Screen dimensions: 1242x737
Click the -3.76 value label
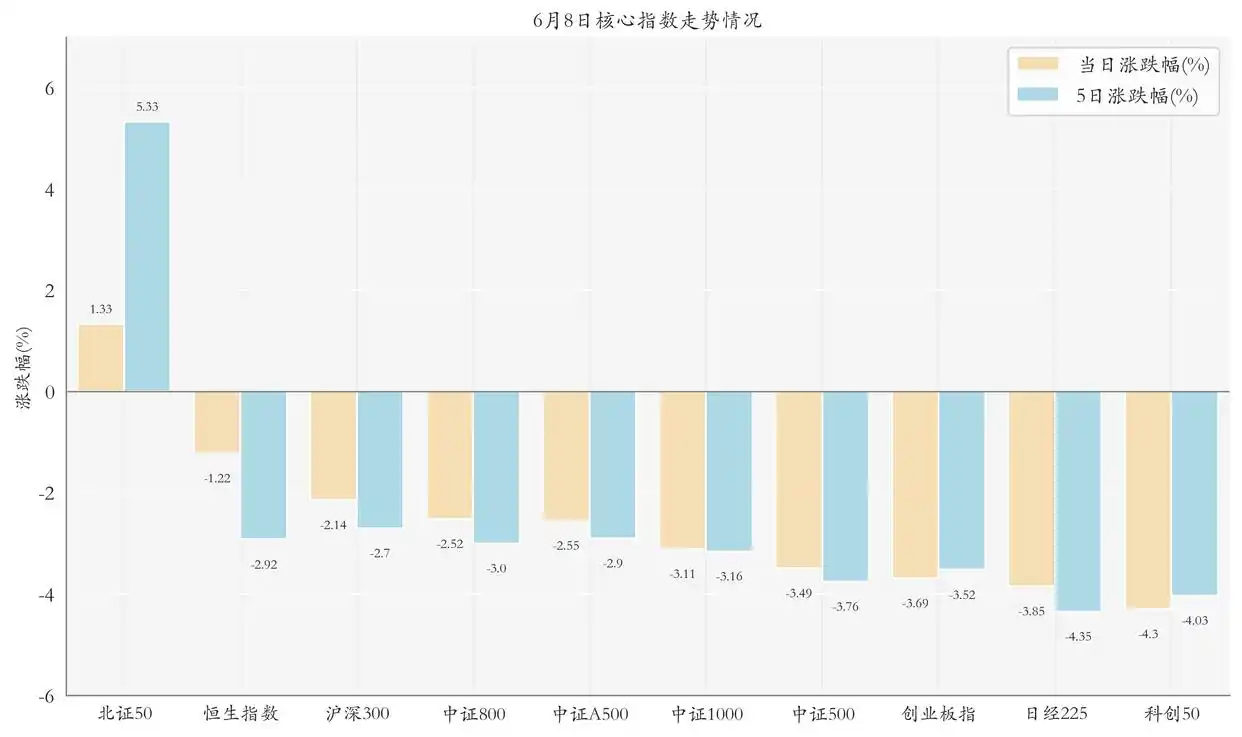[845, 606]
